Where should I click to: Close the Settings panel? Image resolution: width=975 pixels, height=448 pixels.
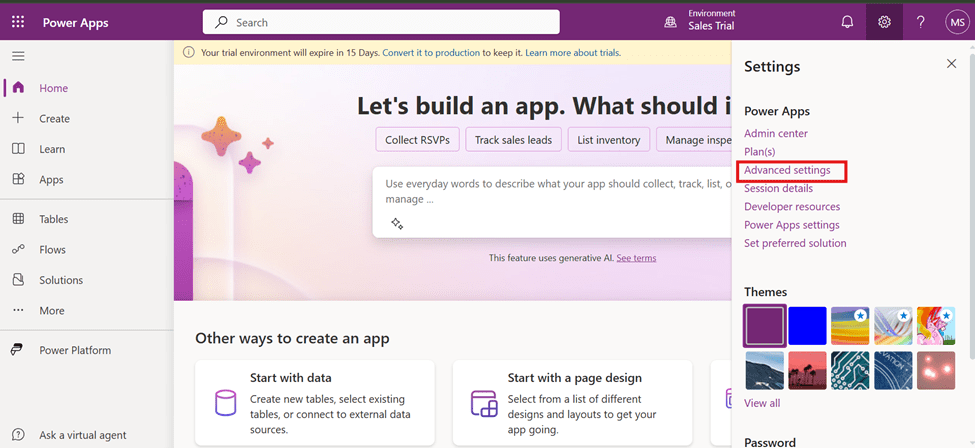point(951,64)
